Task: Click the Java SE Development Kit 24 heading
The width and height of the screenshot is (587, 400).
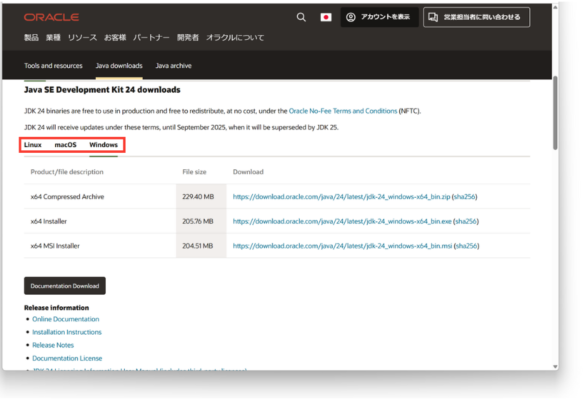Action: 102,90
